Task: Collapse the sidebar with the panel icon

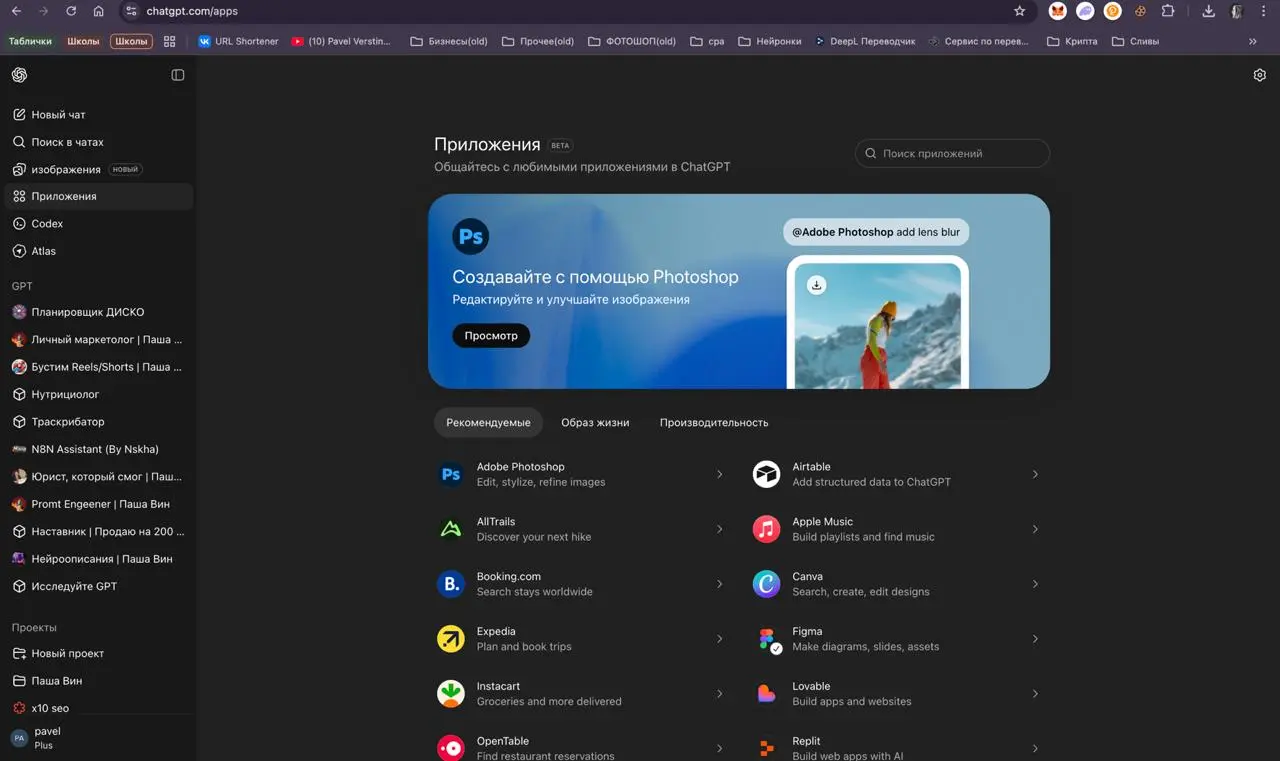Action: point(178,75)
